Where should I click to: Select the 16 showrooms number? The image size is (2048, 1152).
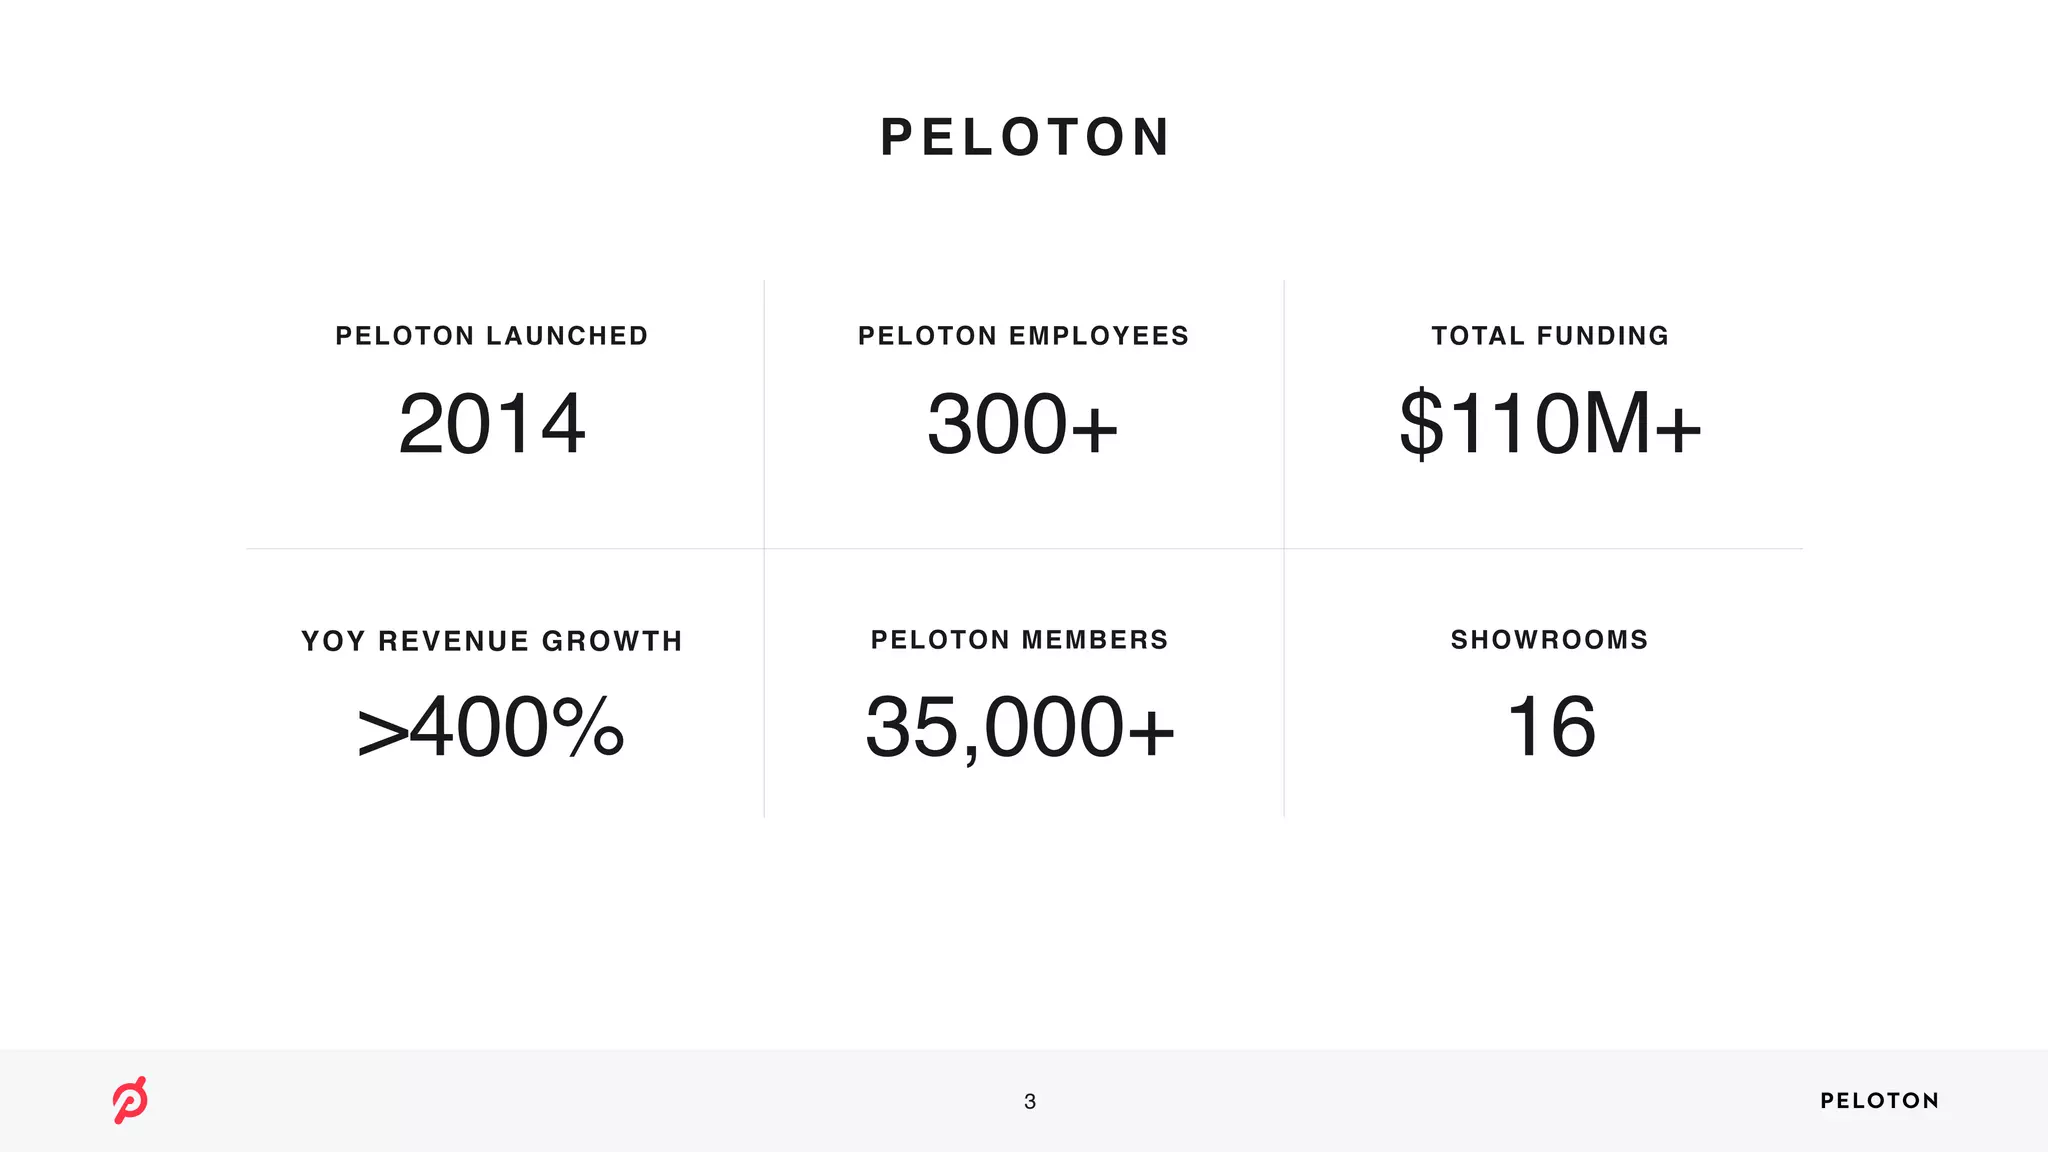coord(1551,727)
